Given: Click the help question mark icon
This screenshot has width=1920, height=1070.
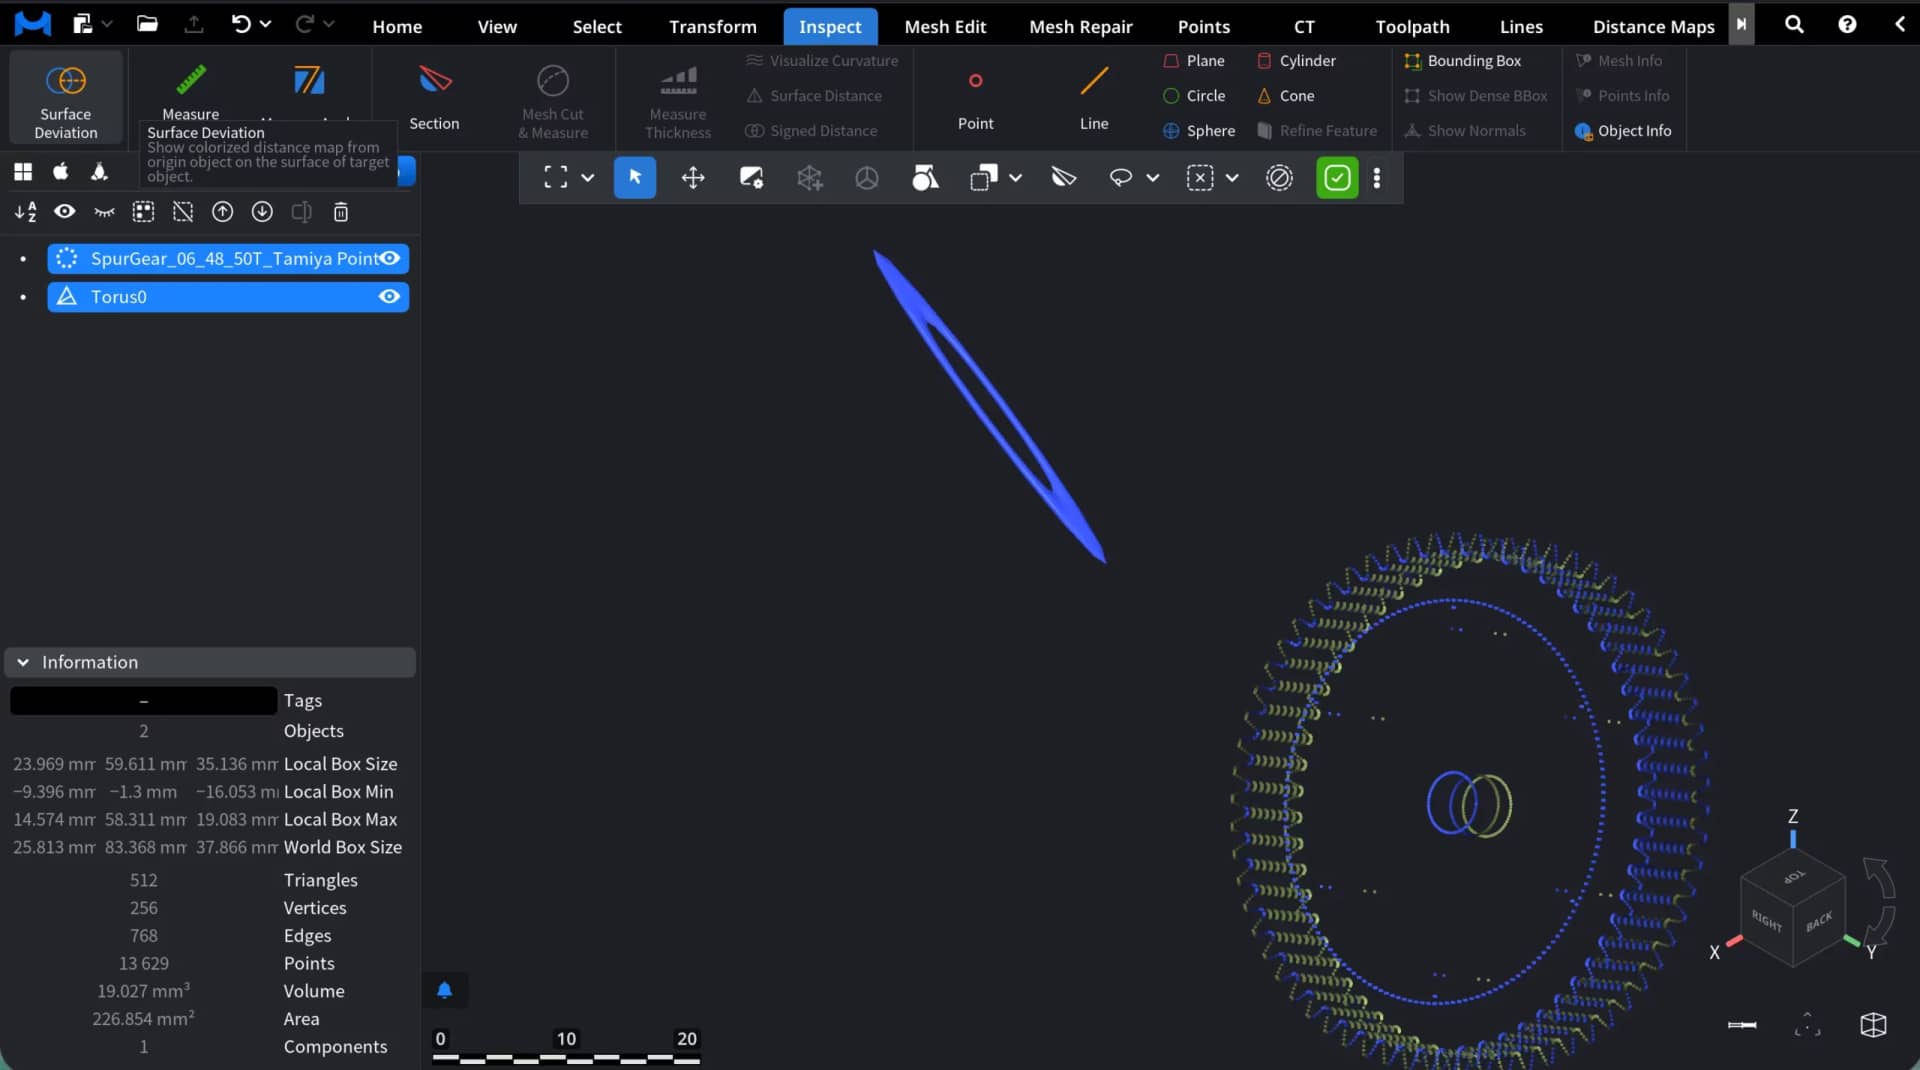Looking at the screenshot, I should pyautogui.click(x=1847, y=24).
